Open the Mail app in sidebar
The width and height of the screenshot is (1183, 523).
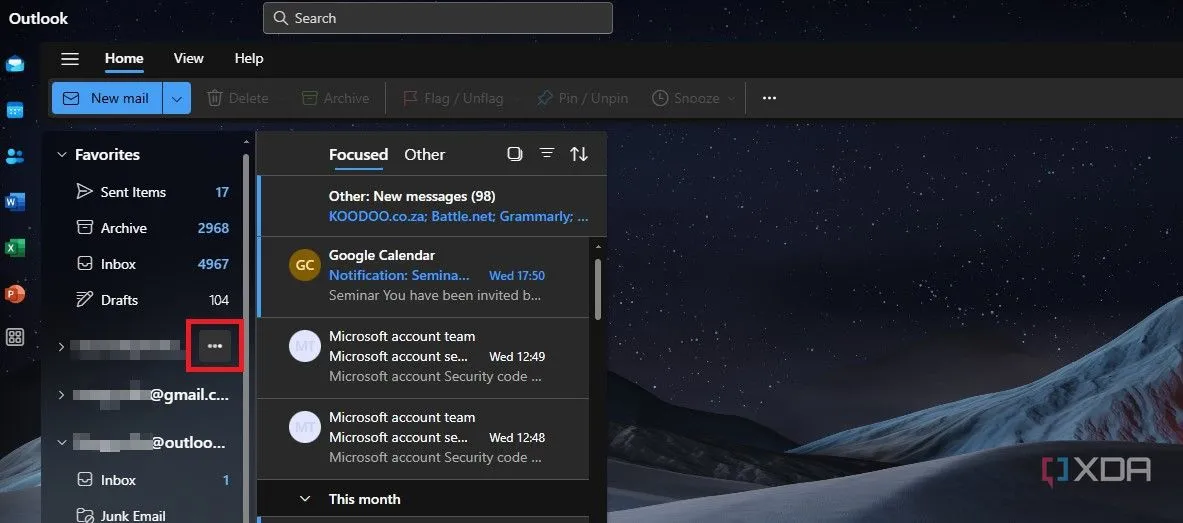pos(15,64)
